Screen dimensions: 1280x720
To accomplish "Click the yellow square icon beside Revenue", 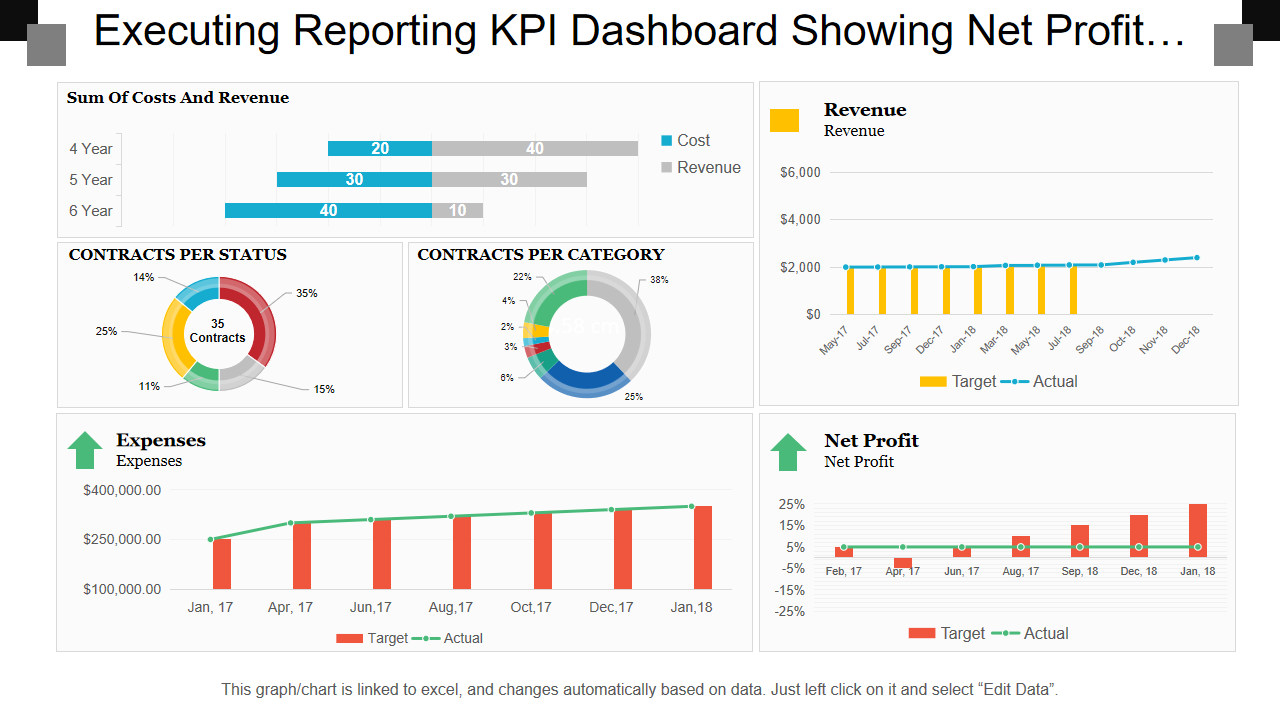I will (x=784, y=120).
